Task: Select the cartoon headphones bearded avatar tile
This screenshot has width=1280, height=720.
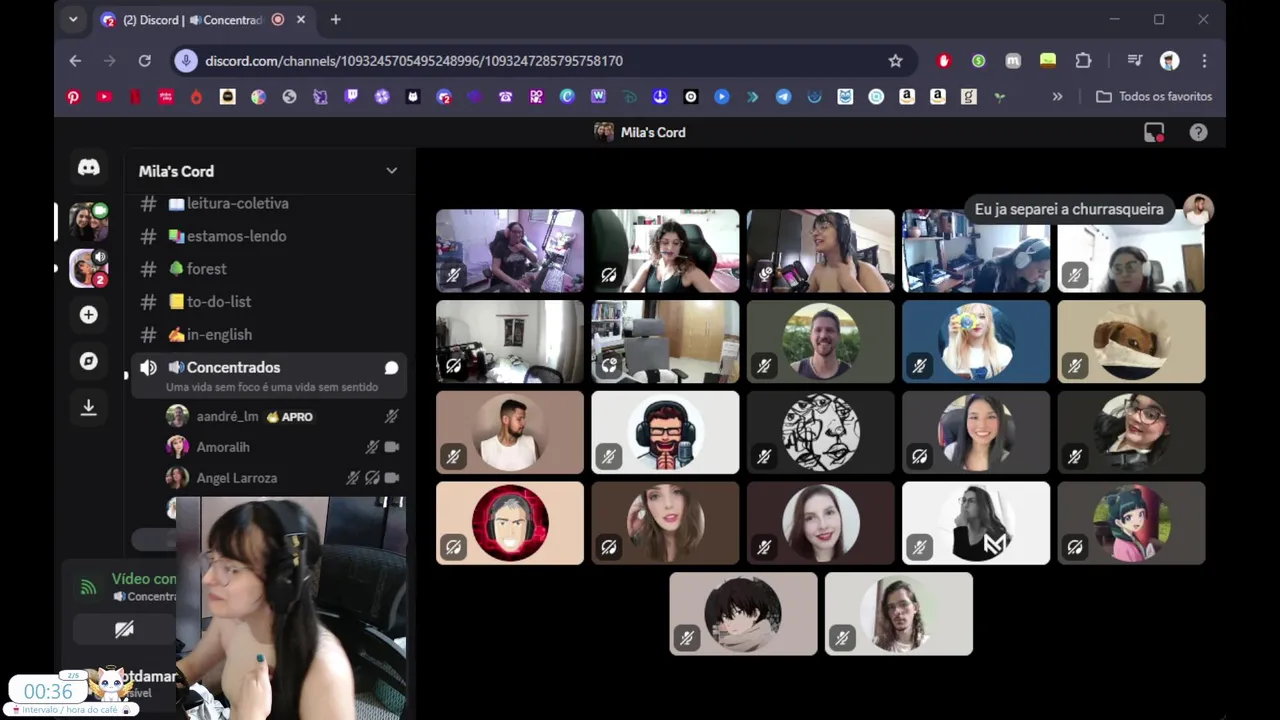Action: tap(665, 432)
